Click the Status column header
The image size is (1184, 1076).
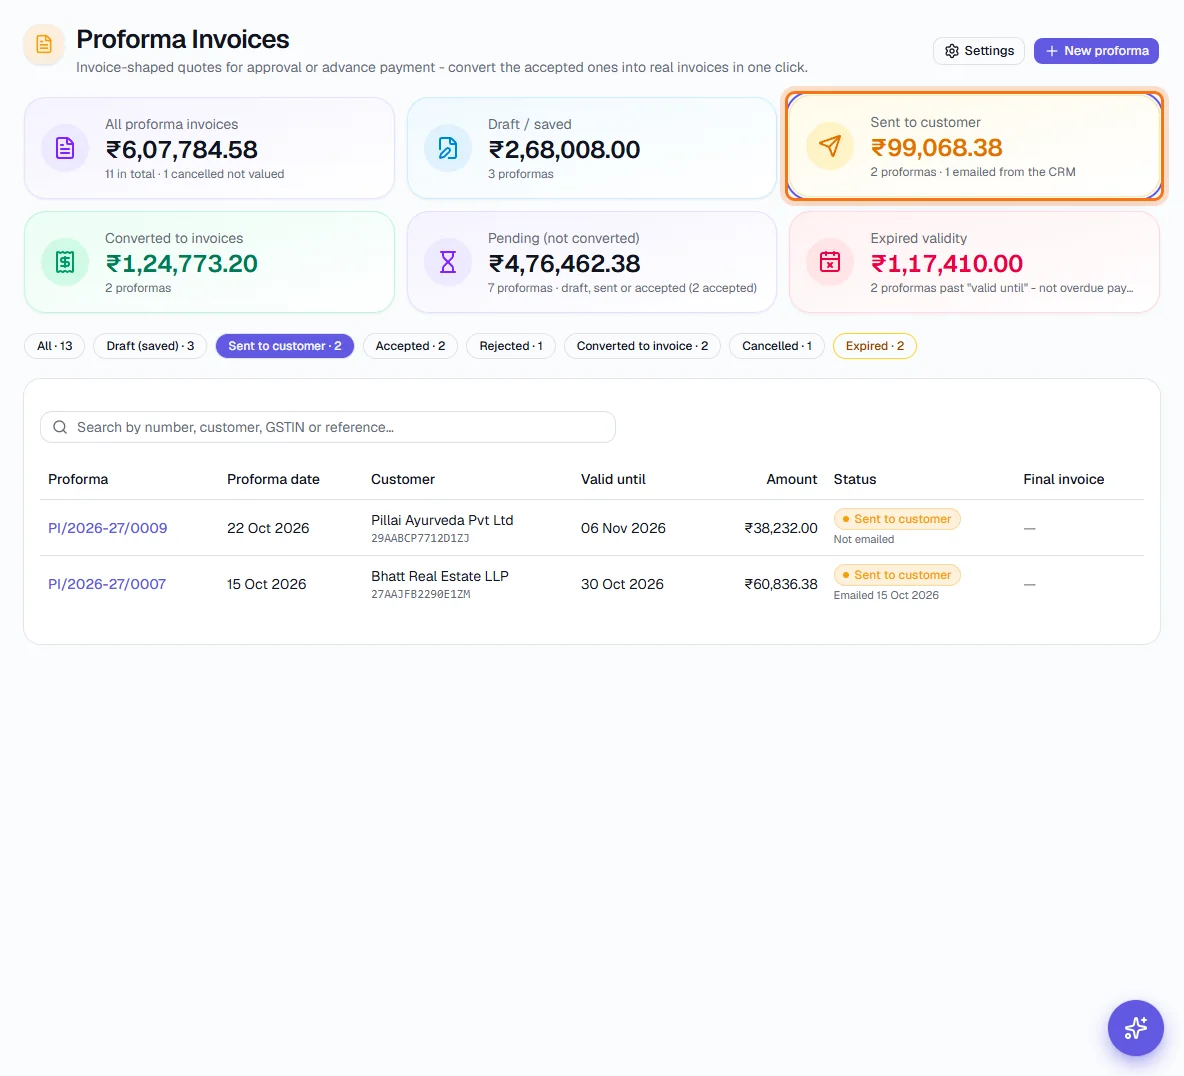[855, 479]
